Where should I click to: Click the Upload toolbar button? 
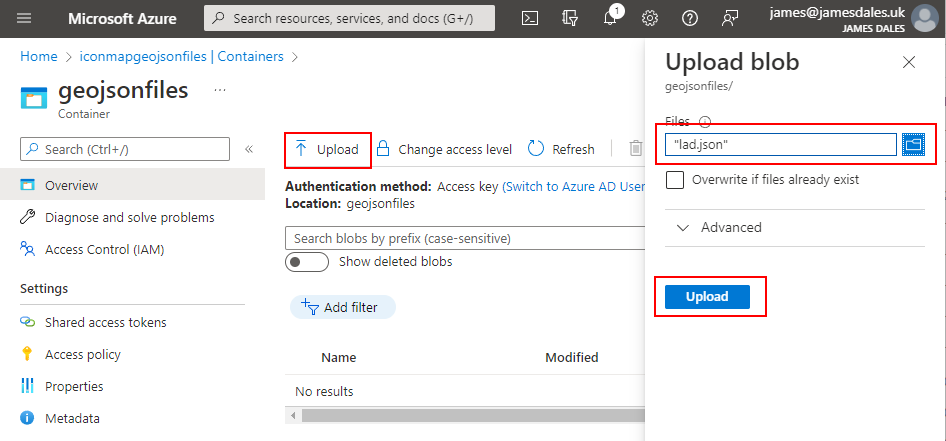click(x=328, y=150)
